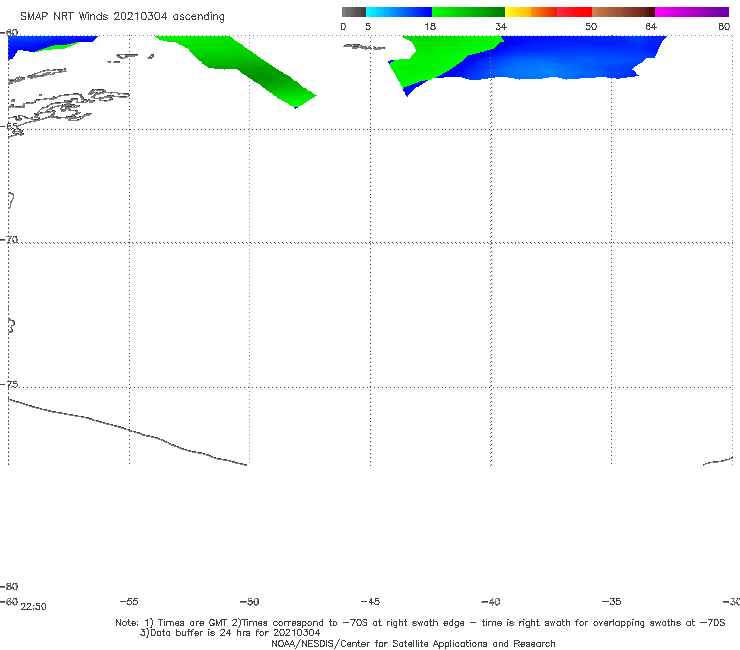Viewport: 740px width, 650px height.
Task: Click the longitude label '-50'
Action: click(x=249, y=601)
